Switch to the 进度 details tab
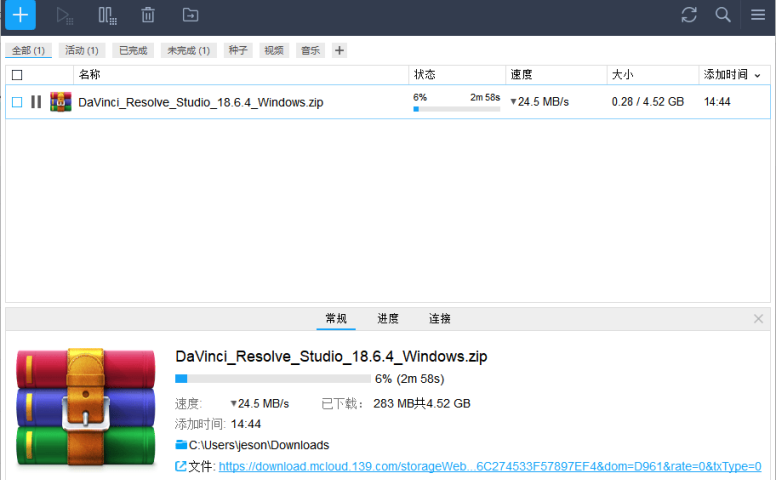Image resolution: width=776 pixels, height=480 pixels. [388, 319]
